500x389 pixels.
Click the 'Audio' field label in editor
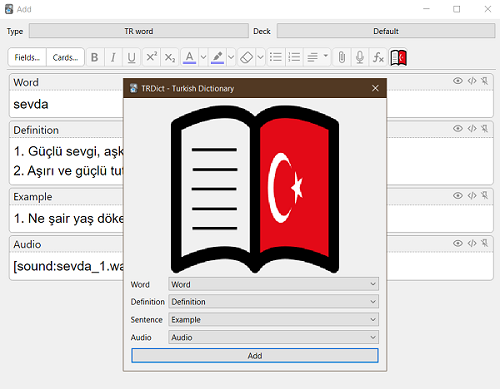pyautogui.click(x=27, y=244)
